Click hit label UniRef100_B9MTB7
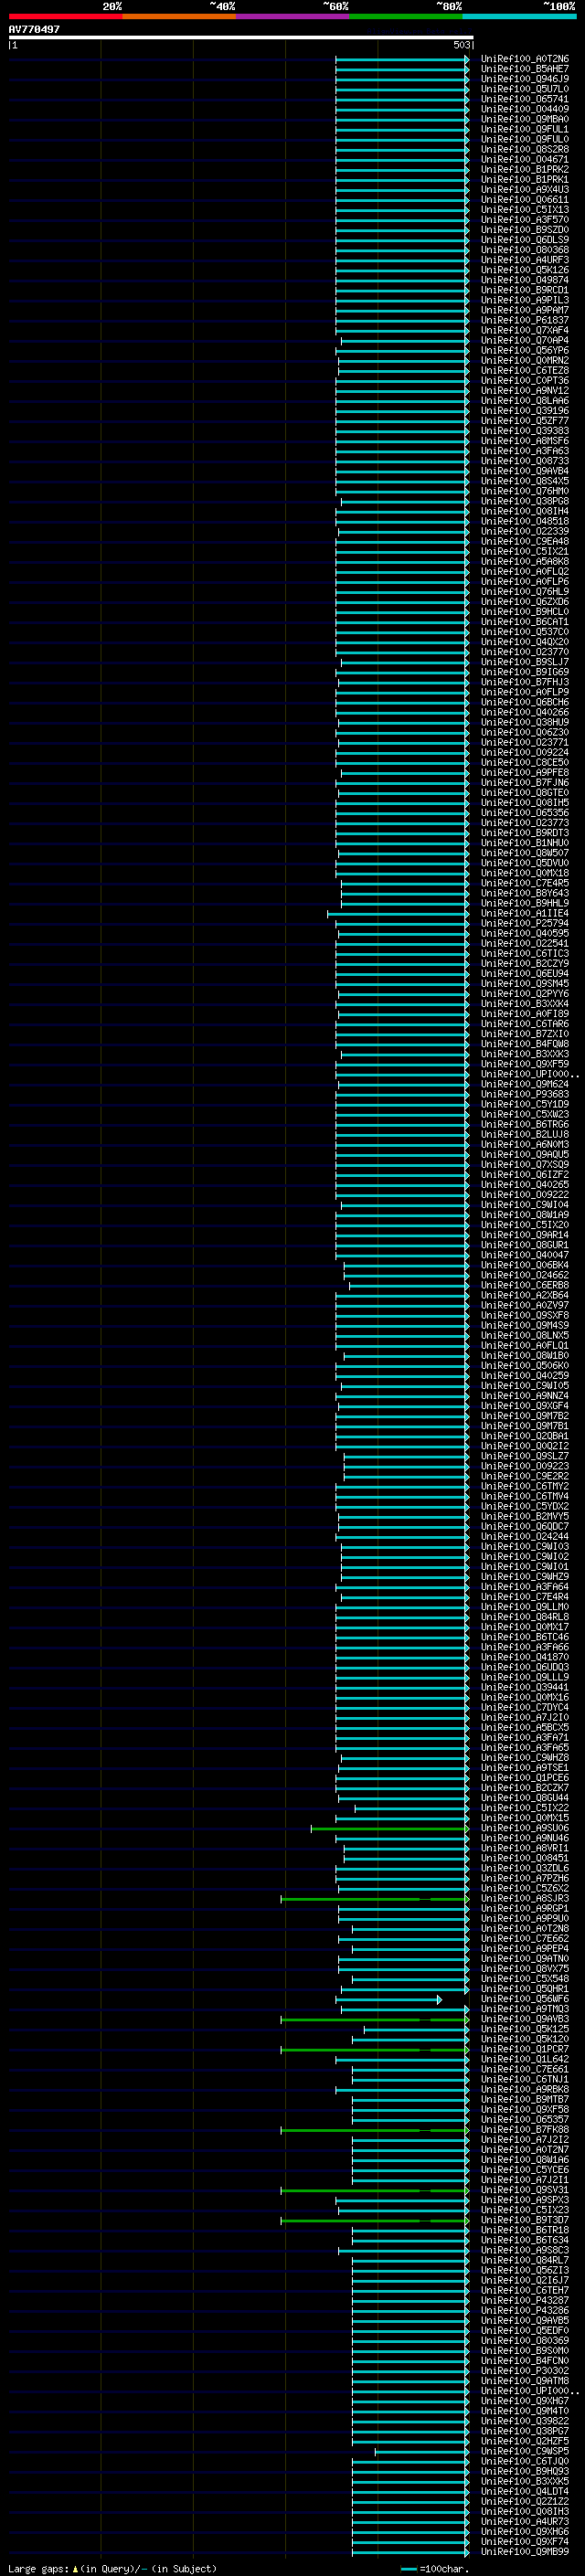 (525, 2099)
